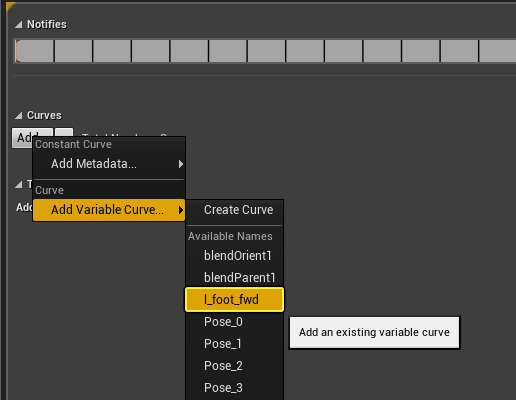The height and width of the screenshot is (400, 516).
Task: Select Pose_2 from Available Names
Action: pos(235,366)
